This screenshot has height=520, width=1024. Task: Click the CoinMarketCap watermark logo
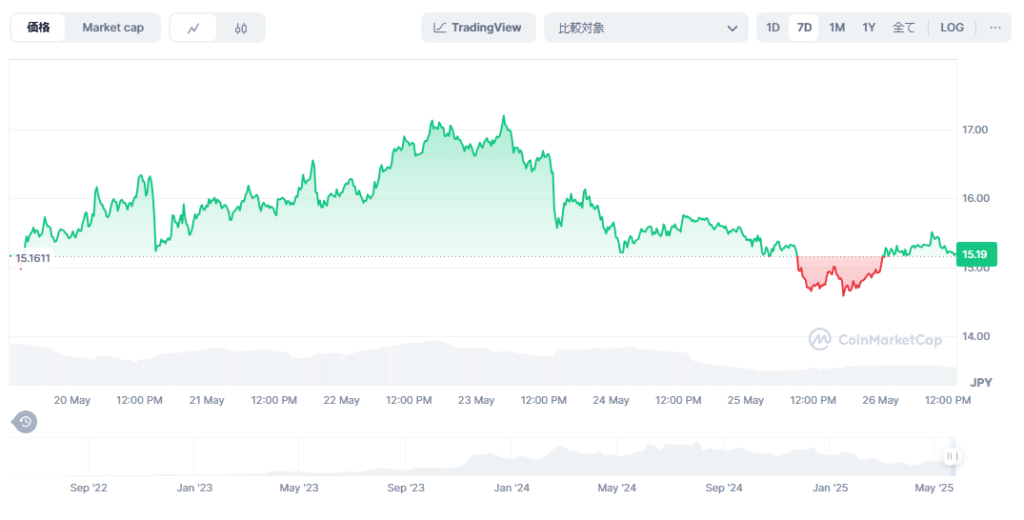(876, 340)
